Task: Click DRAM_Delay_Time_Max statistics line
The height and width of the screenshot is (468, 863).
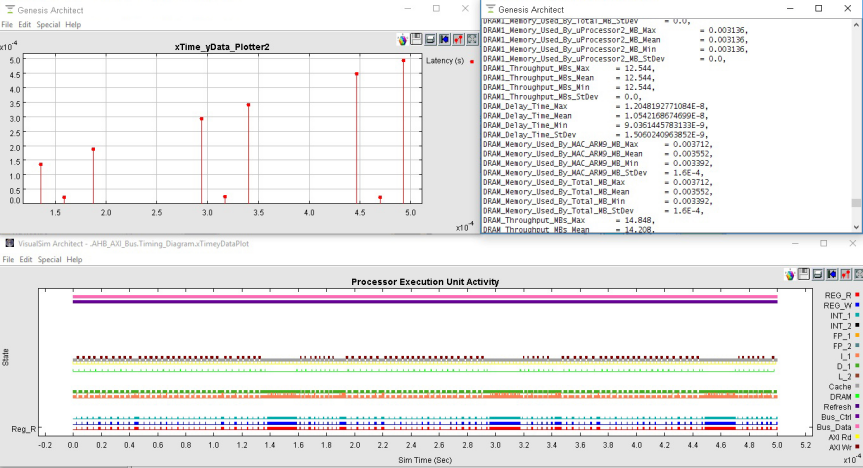Action: click(x=596, y=106)
